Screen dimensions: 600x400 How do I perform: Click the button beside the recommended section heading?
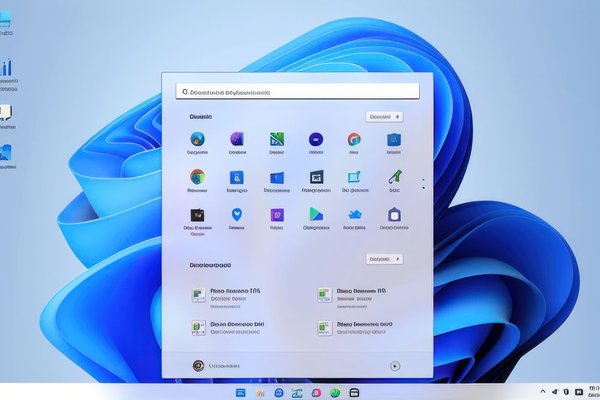(x=384, y=259)
